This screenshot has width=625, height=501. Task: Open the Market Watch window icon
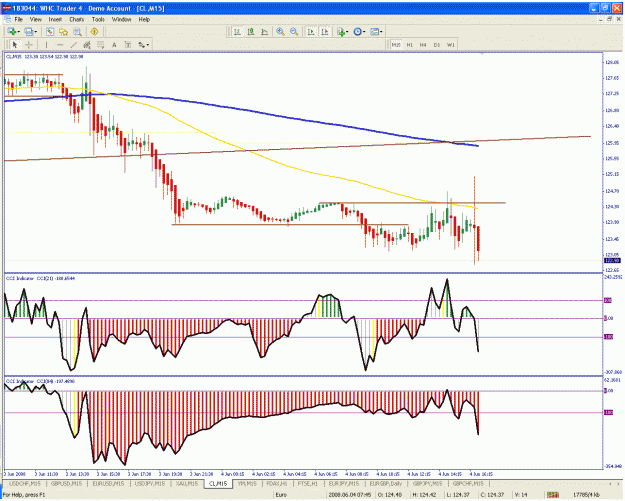point(50,31)
